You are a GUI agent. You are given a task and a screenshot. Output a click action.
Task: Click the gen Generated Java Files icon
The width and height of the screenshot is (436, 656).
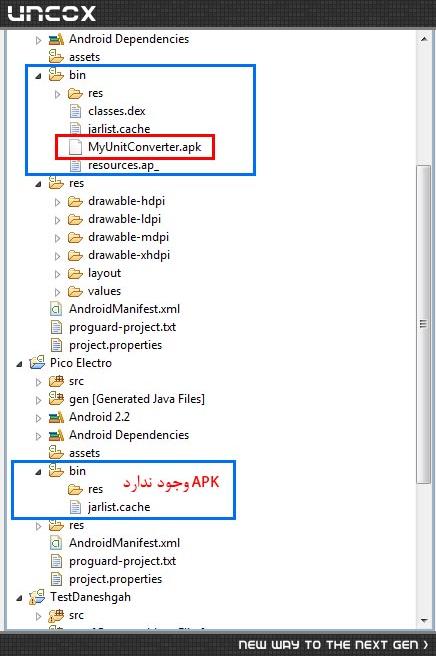pyautogui.click(x=56, y=399)
